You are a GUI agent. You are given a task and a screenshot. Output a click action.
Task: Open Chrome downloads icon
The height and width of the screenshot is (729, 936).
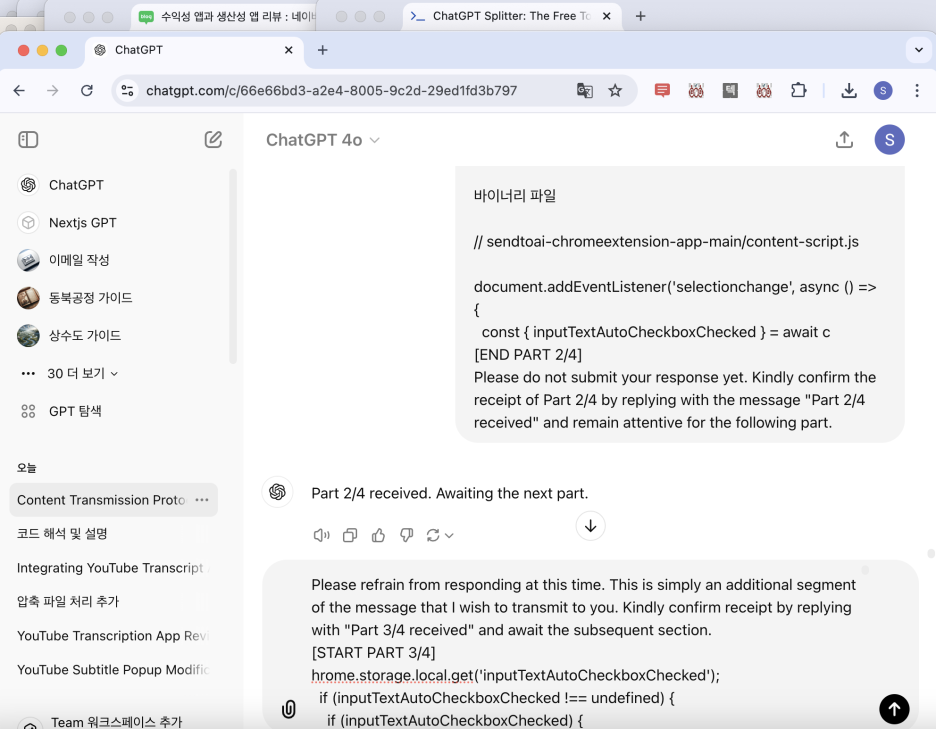[849, 91]
